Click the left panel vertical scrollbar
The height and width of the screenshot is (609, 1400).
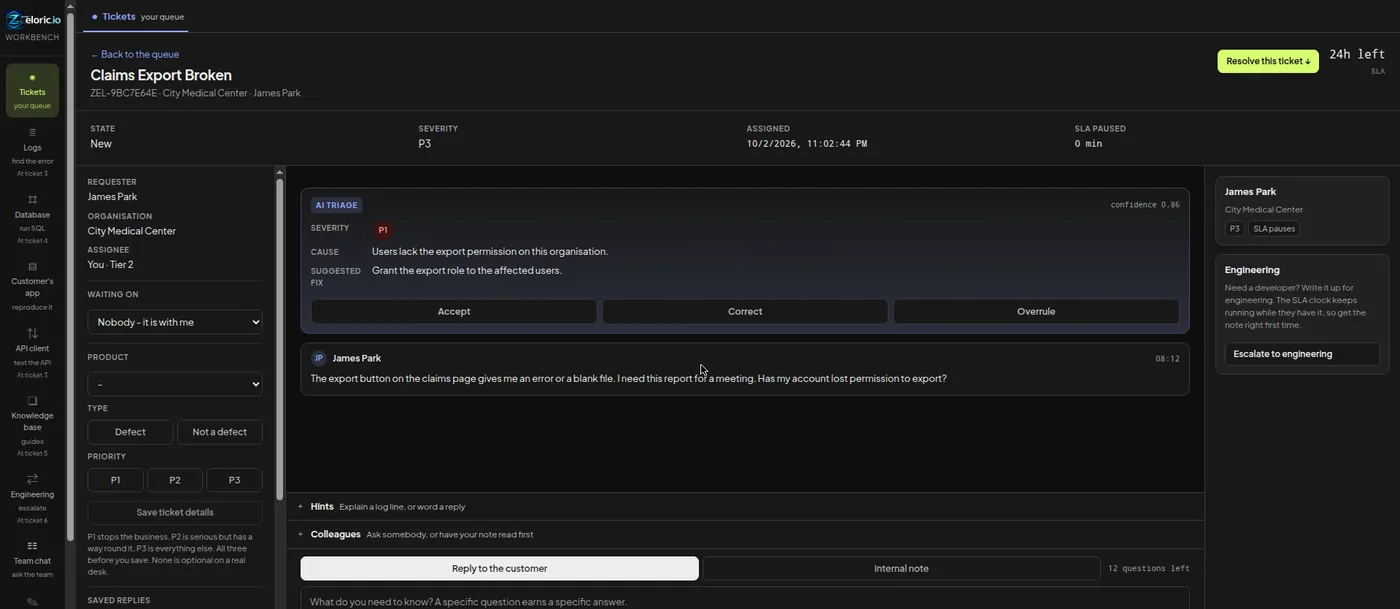[280, 340]
